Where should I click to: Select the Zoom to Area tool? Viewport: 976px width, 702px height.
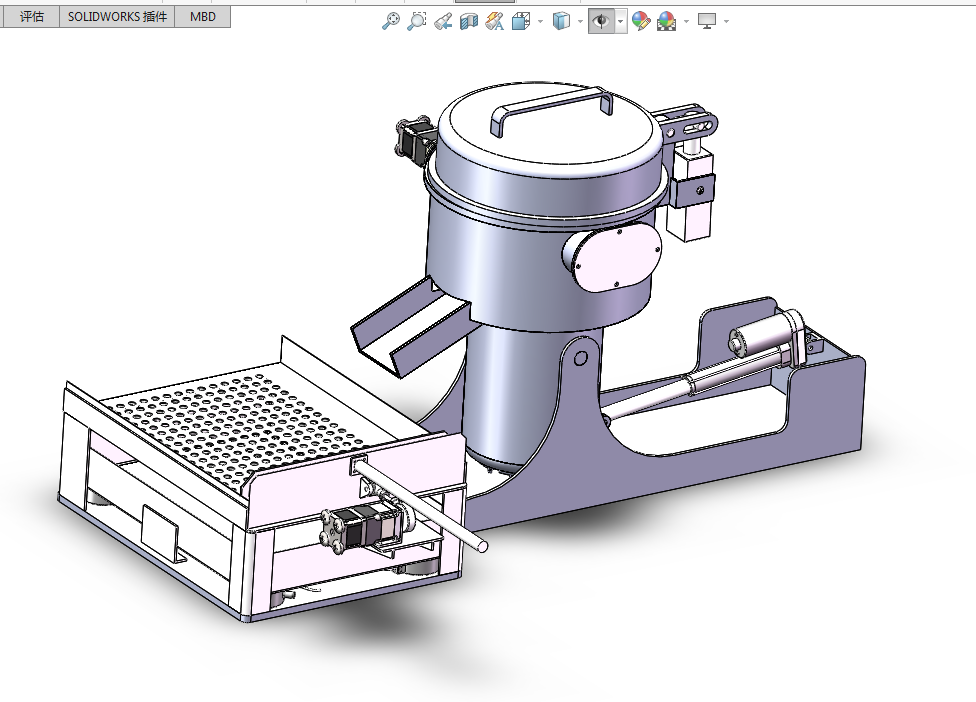[x=417, y=21]
